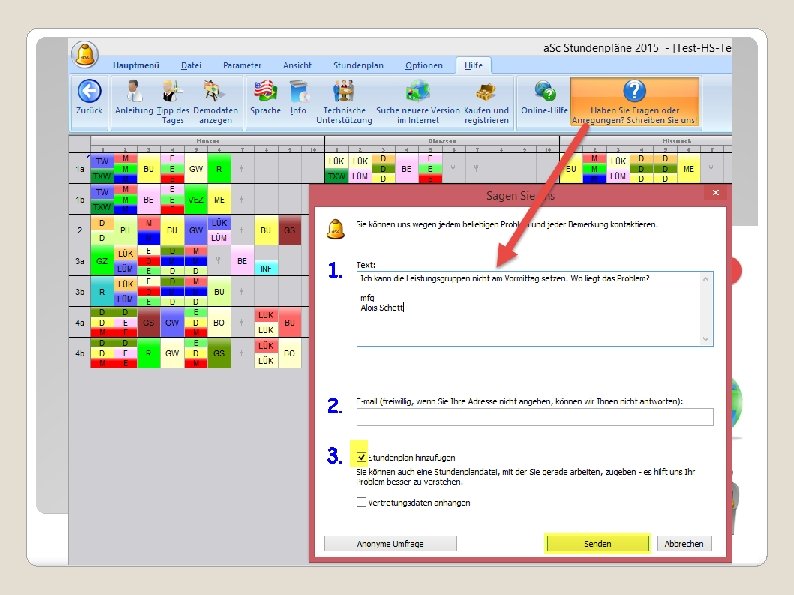Click the Info icon in ribbon
794x595 pixels.
[299, 92]
